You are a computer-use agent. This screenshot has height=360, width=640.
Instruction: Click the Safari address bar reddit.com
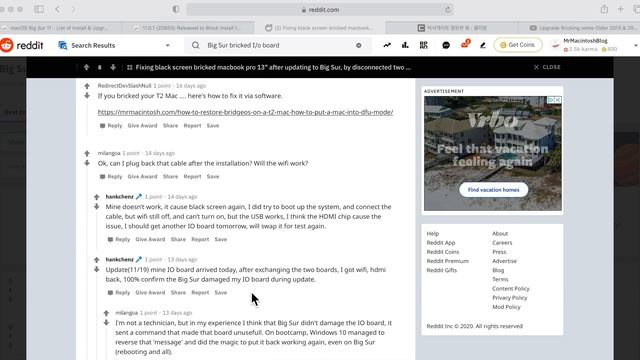pyautogui.click(x=320, y=9)
